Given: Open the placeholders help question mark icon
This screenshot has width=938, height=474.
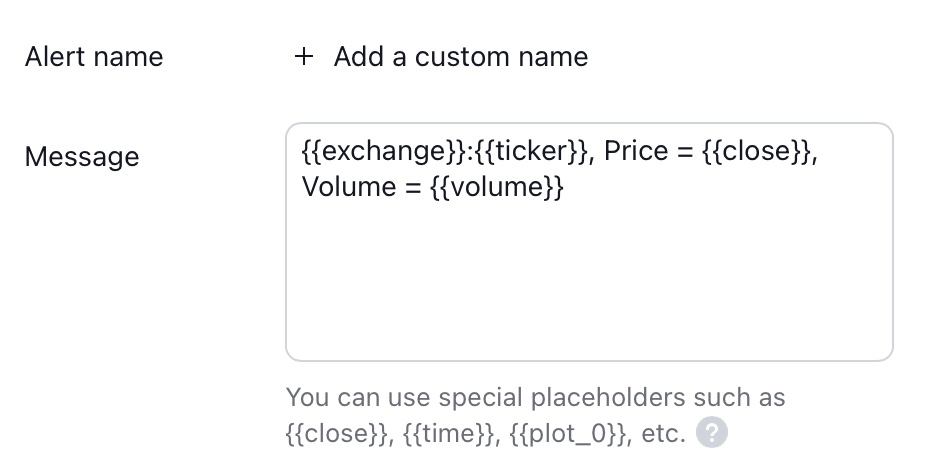Looking at the screenshot, I should pyautogui.click(x=712, y=434).
